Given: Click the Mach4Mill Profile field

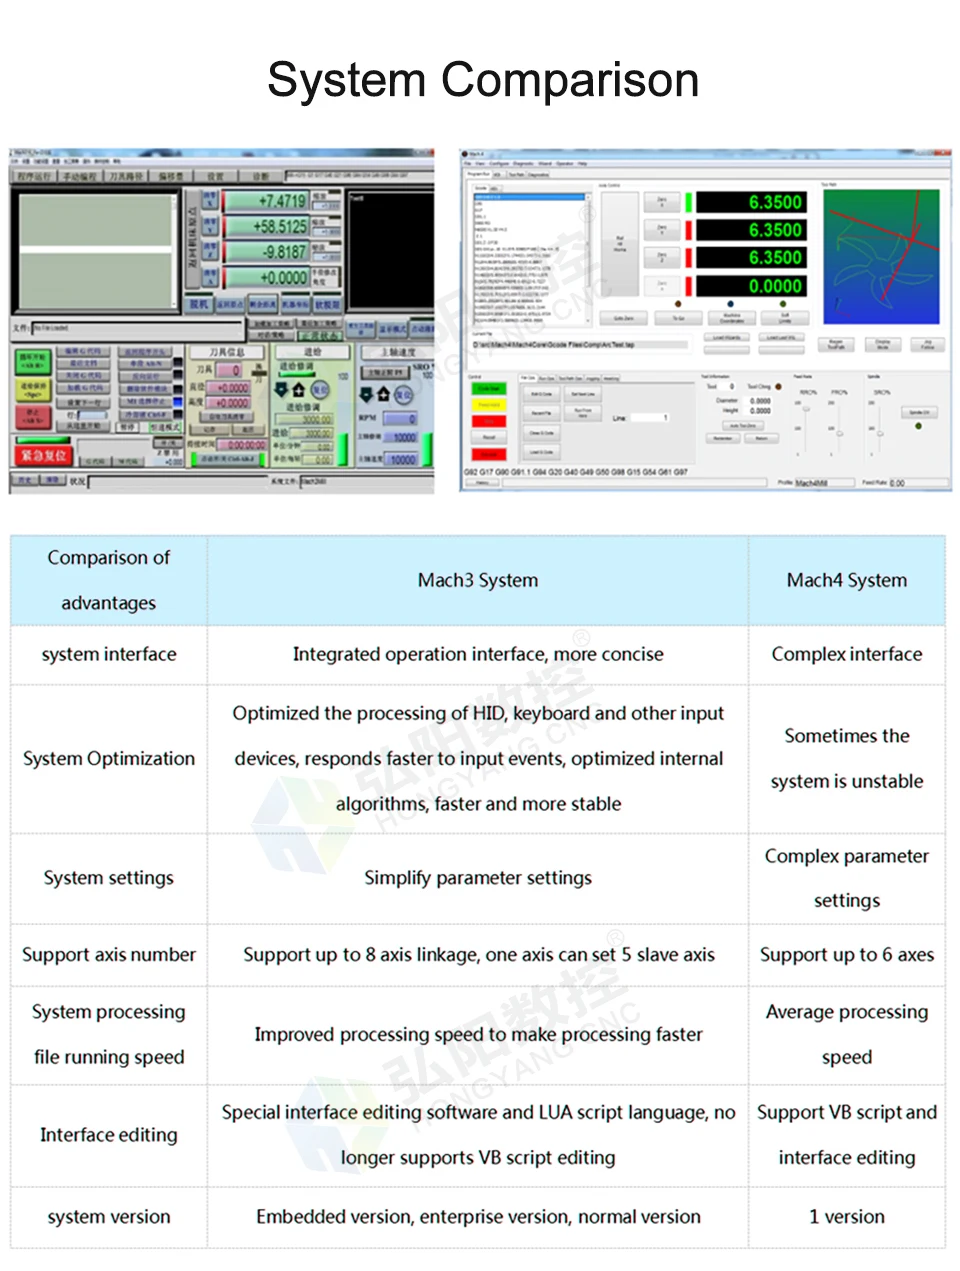Looking at the screenshot, I should click(825, 483).
